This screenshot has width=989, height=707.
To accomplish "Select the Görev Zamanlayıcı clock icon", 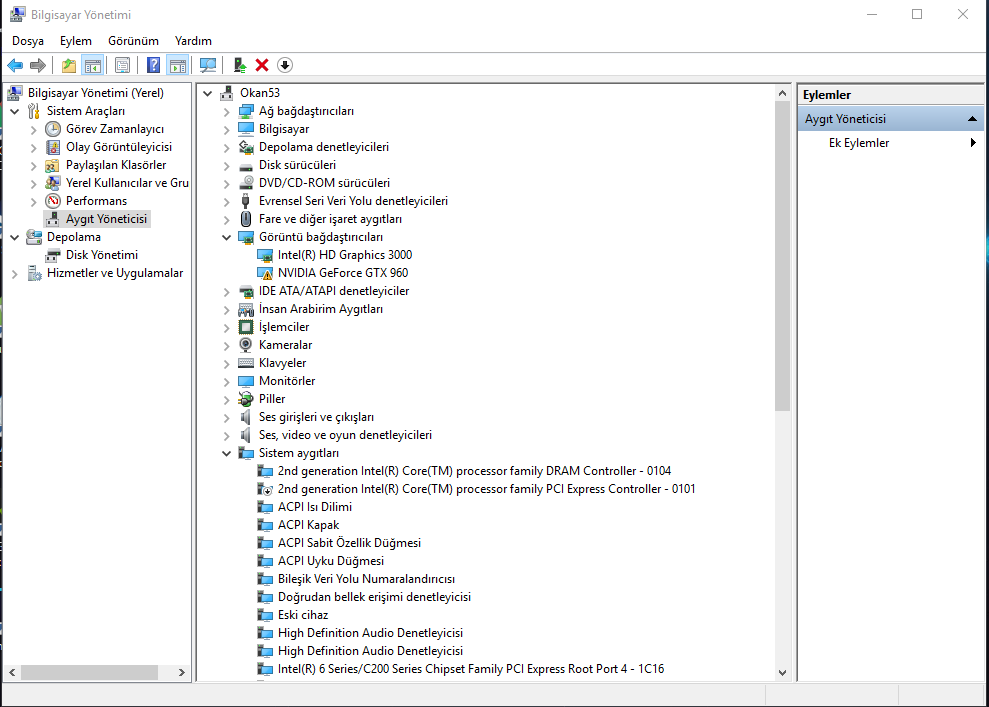I will point(53,129).
